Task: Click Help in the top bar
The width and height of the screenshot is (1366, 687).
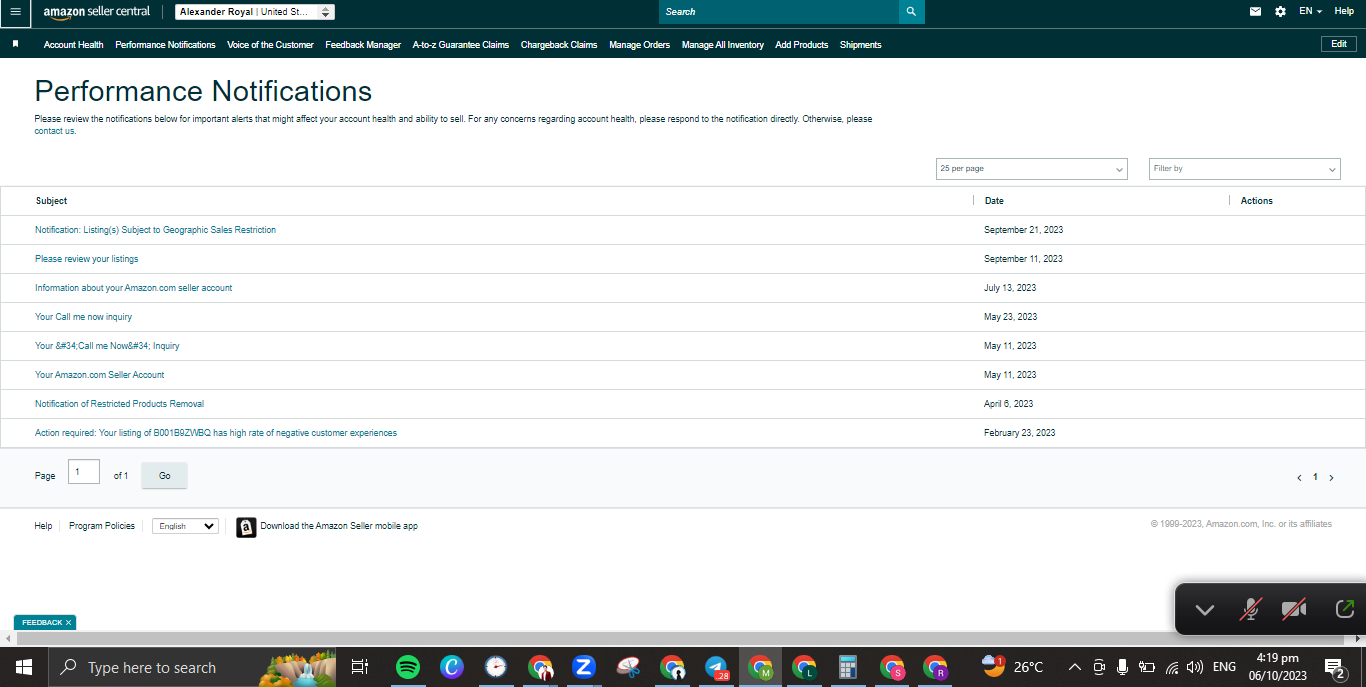Action: (1344, 11)
